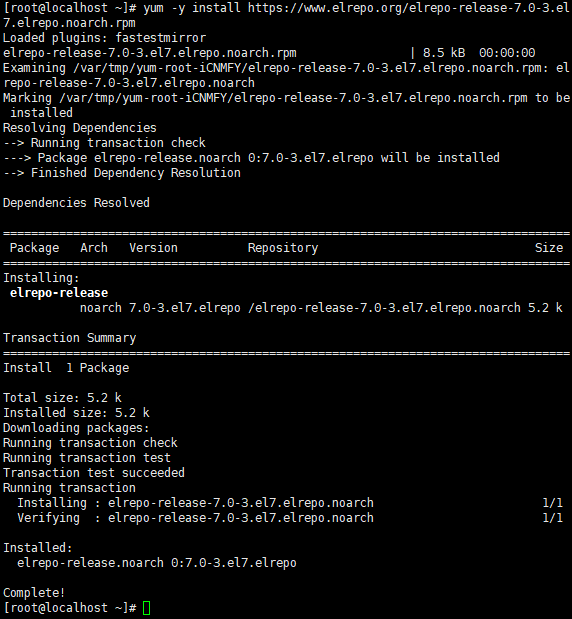Click the final root@localhost prompt text
This screenshot has height=619, width=572.
[x=70, y=608]
